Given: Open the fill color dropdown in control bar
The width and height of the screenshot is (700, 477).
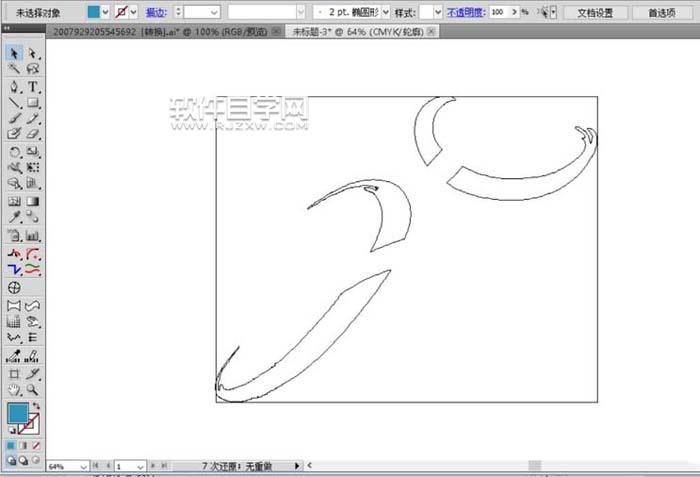Looking at the screenshot, I should click(105, 13).
